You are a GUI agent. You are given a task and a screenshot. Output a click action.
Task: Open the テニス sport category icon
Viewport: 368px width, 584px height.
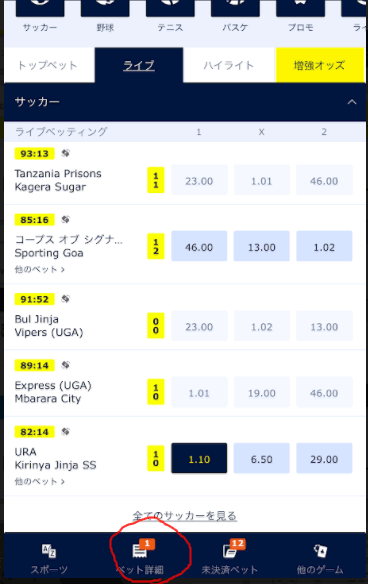[x=170, y=8]
